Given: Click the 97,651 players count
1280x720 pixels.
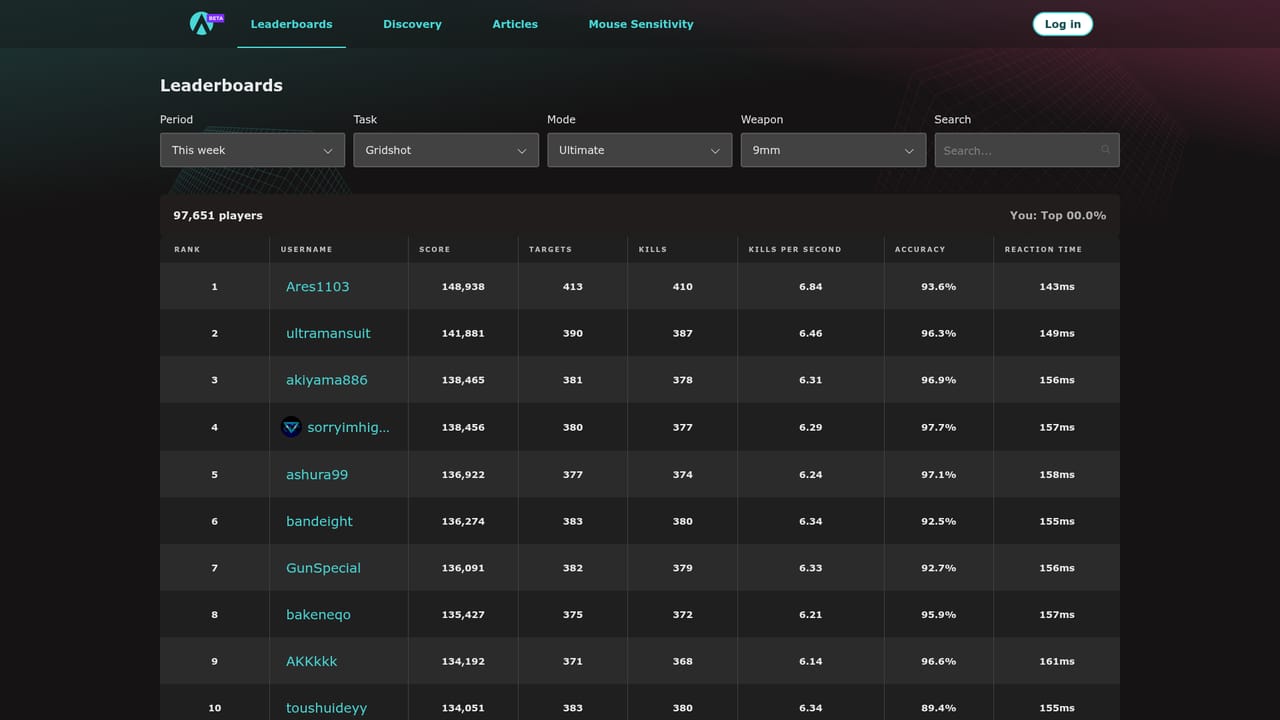Looking at the screenshot, I should [x=218, y=215].
